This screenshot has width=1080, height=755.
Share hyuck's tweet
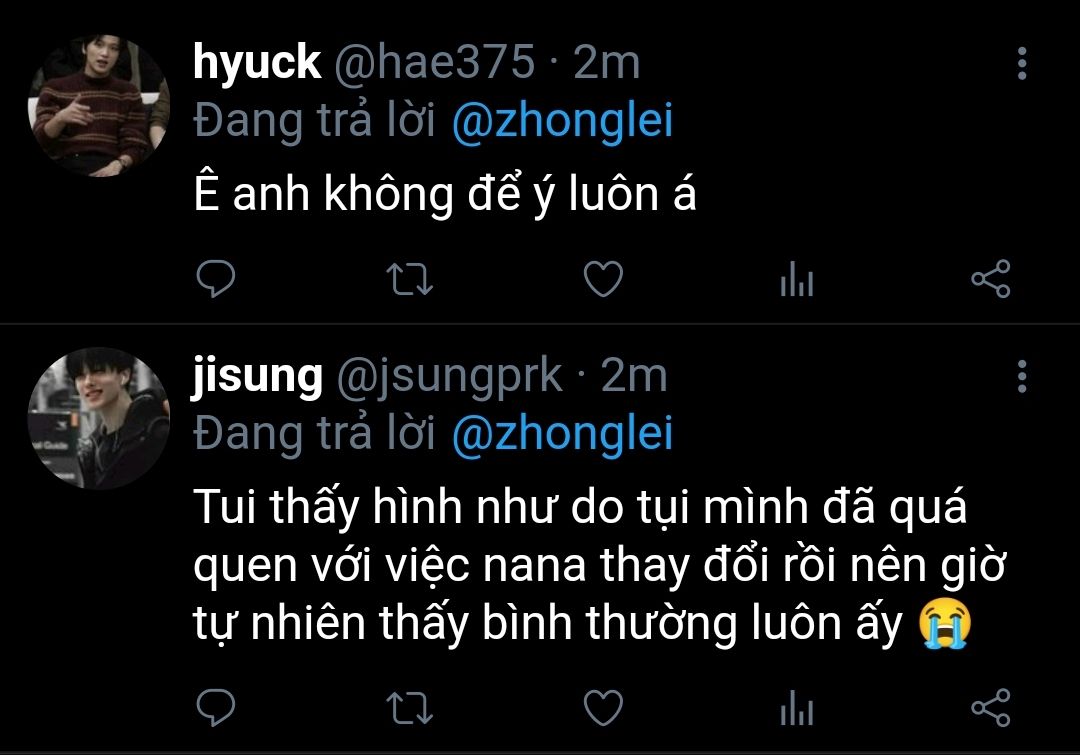click(990, 278)
